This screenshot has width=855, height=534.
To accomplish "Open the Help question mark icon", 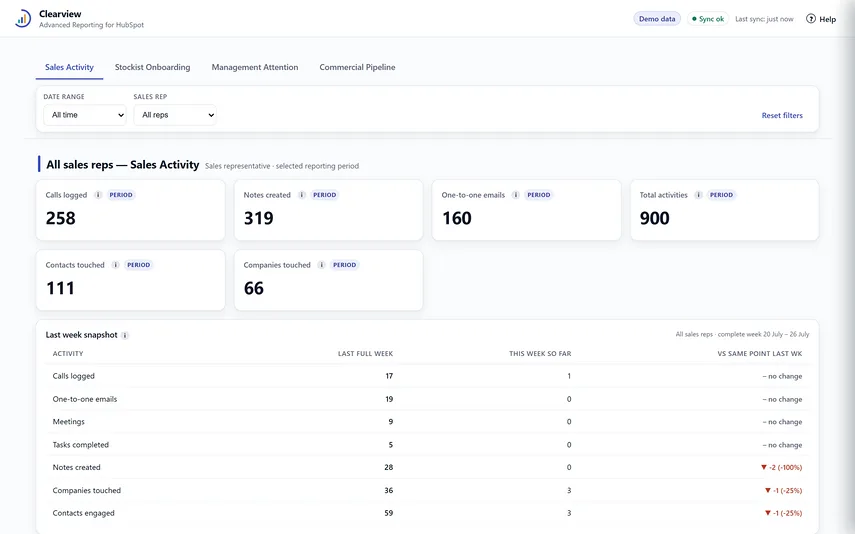I will pos(811,19).
